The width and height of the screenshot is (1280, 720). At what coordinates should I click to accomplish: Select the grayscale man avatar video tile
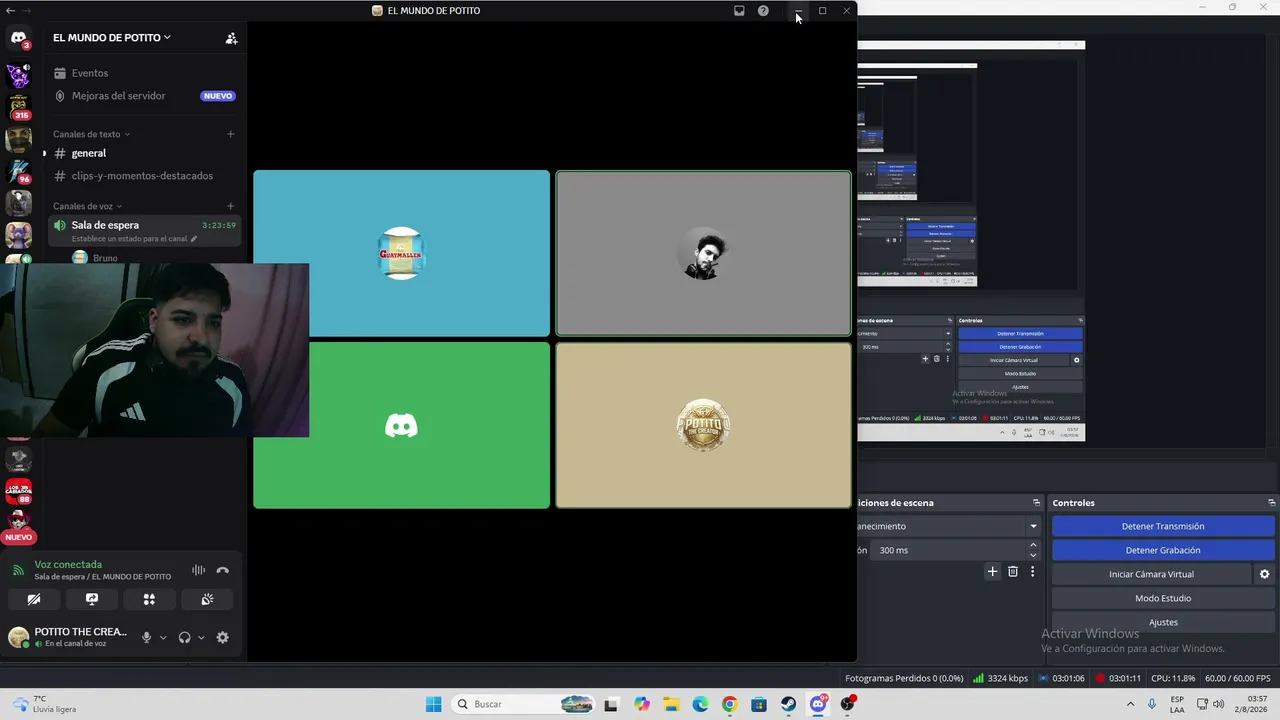[x=704, y=253]
